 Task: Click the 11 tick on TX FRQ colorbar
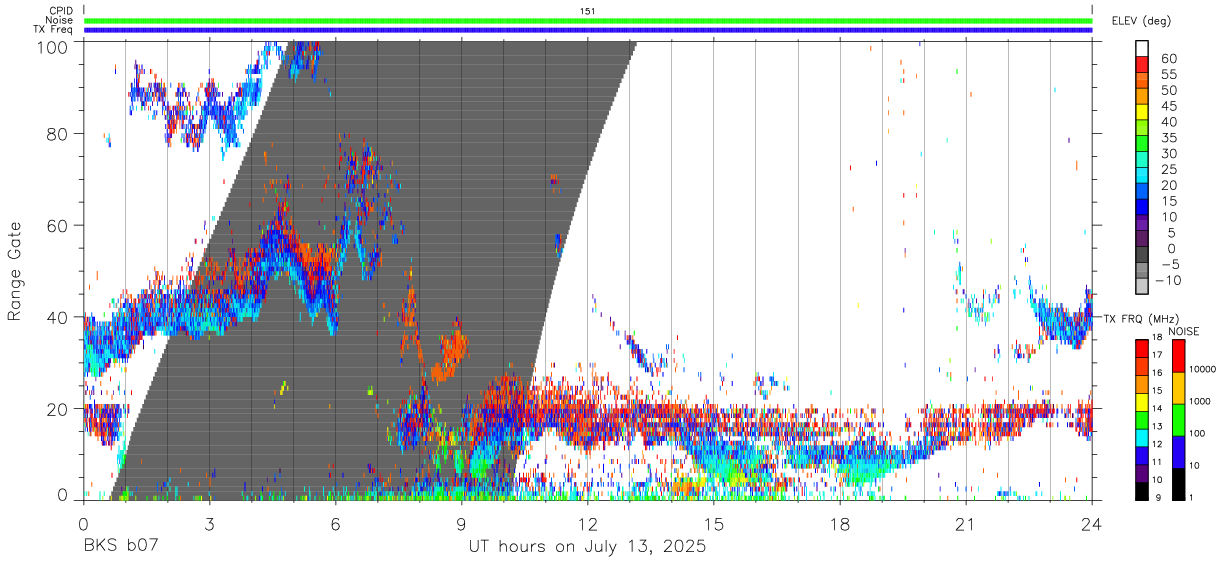pyautogui.click(x=1157, y=462)
